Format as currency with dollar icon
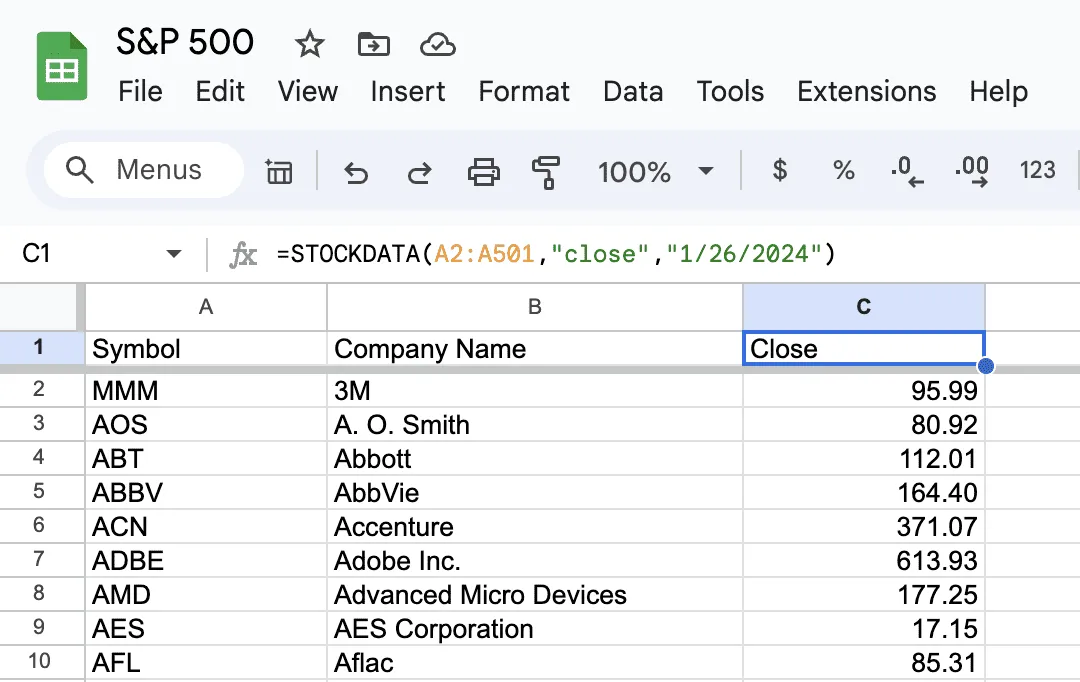The image size is (1080, 682). [x=780, y=170]
